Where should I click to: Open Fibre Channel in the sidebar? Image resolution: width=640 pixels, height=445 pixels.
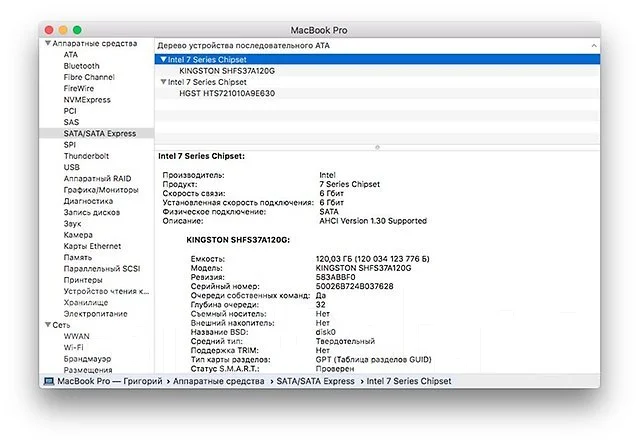(x=89, y=77)
